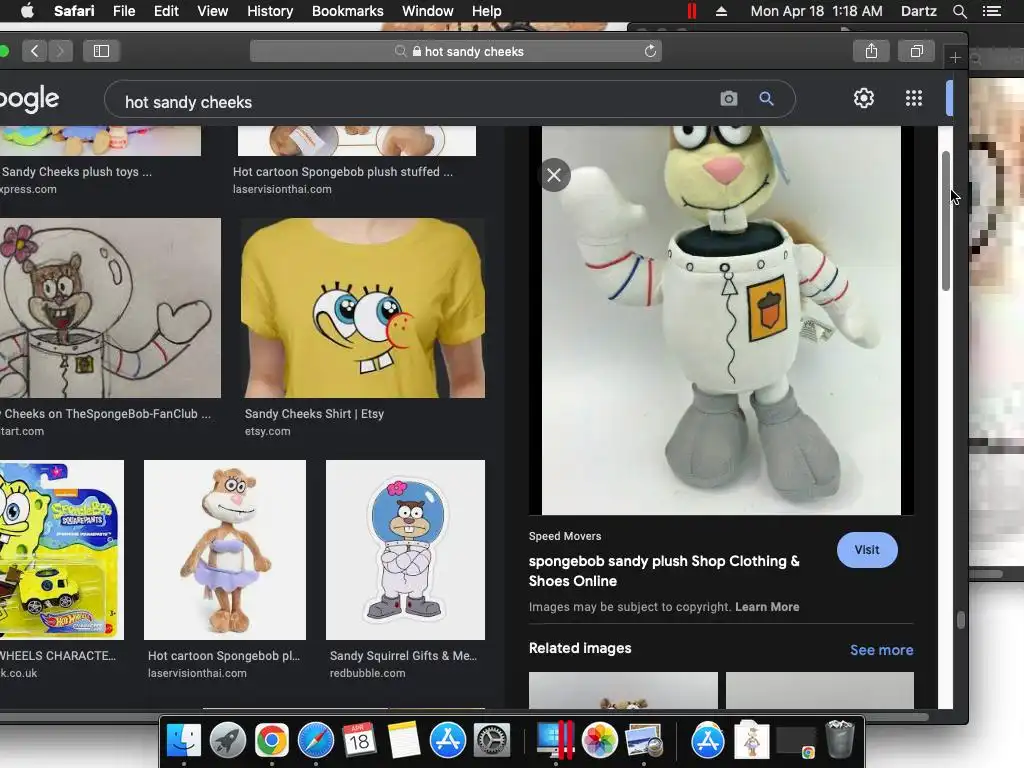The image size is (1024, 768).
Task: Go back with Safari's back arrow
Action: [35, 51]
